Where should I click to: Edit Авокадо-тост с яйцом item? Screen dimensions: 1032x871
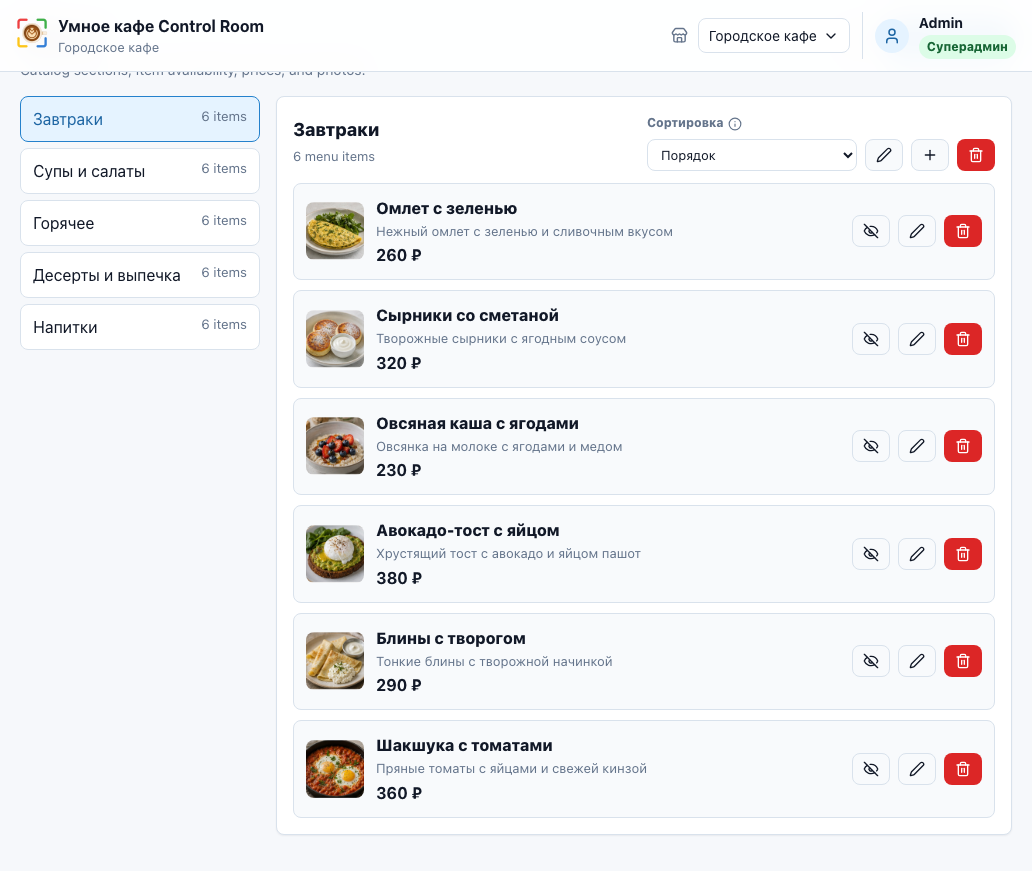(x=917, y=554)
